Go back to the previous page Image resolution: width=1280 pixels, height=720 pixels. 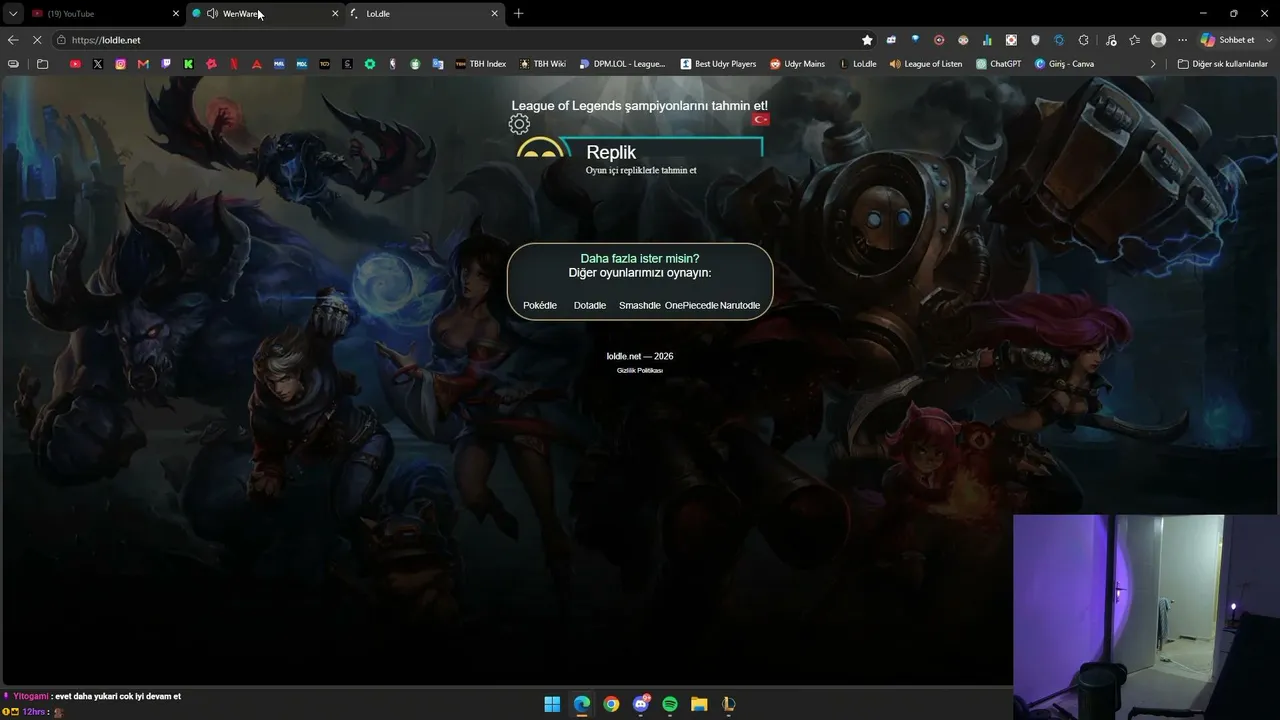tap(13, 40)
